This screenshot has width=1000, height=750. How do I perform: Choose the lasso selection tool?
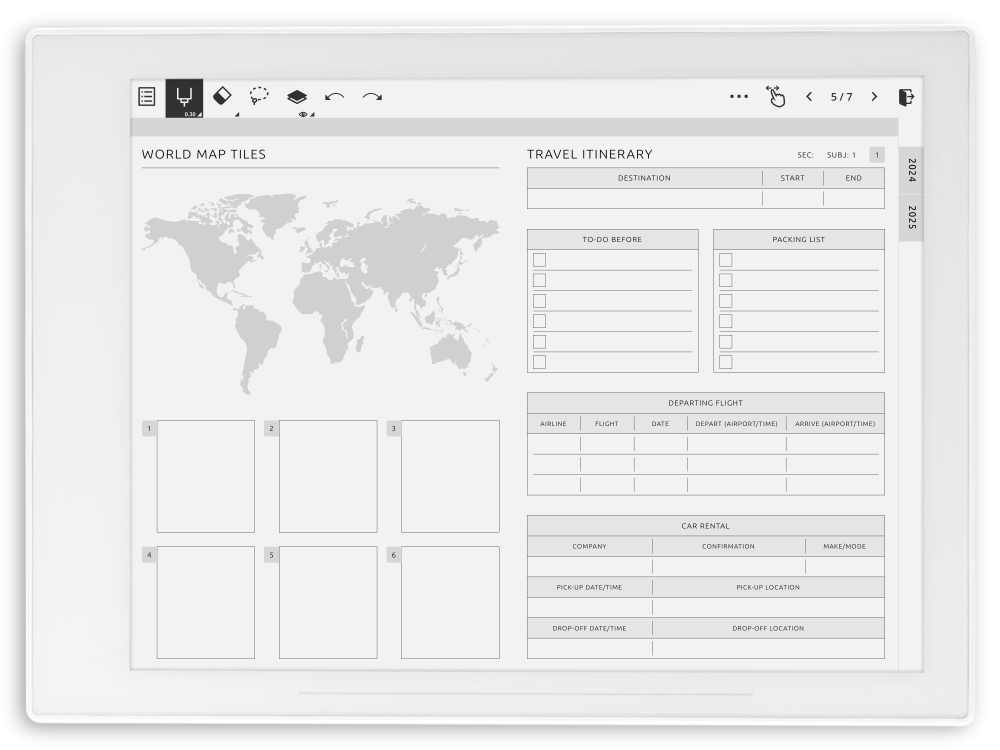point(259,96)
